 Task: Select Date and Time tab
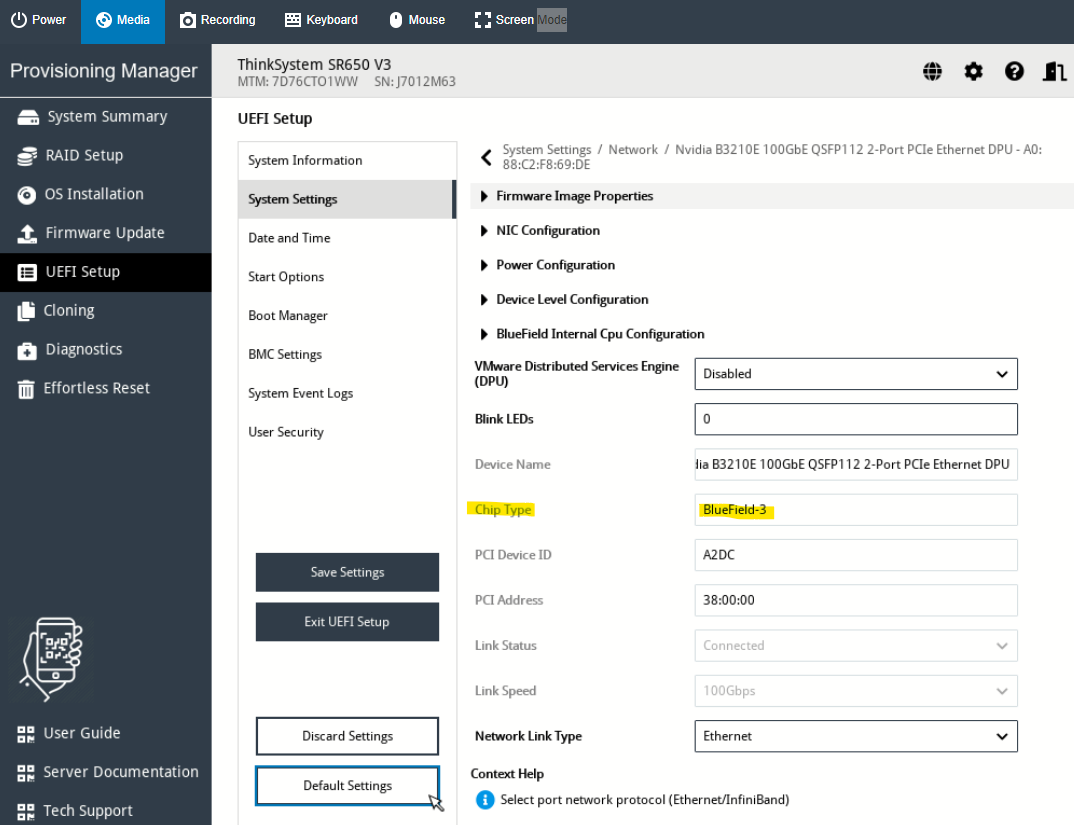click(347, 238)
